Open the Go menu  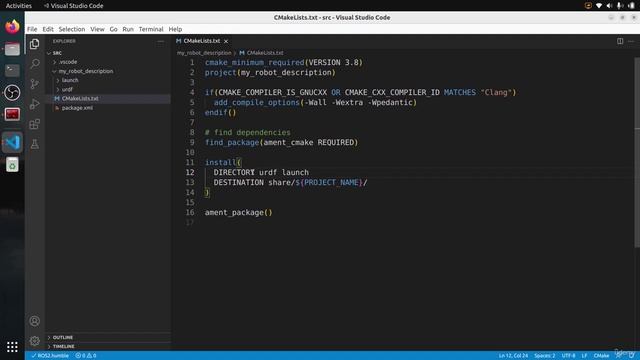[x=113, y=29]
